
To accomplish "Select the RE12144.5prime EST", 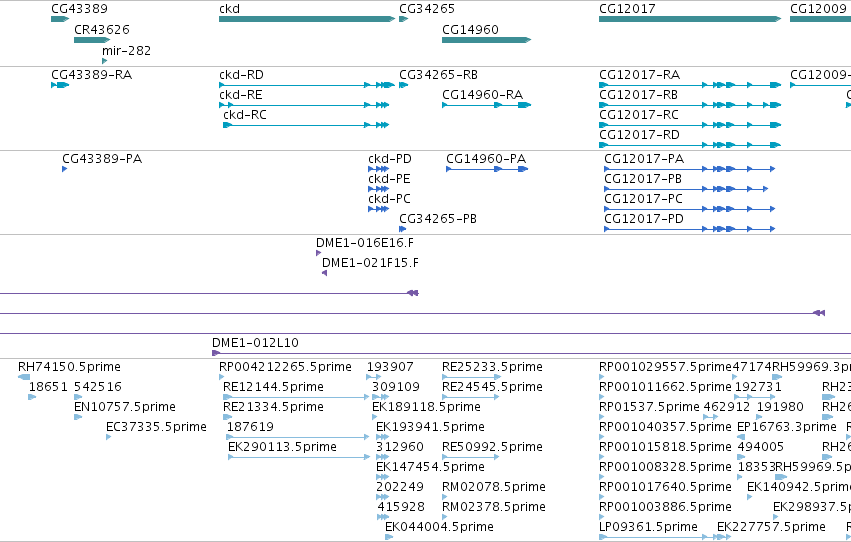I will 296,397.
